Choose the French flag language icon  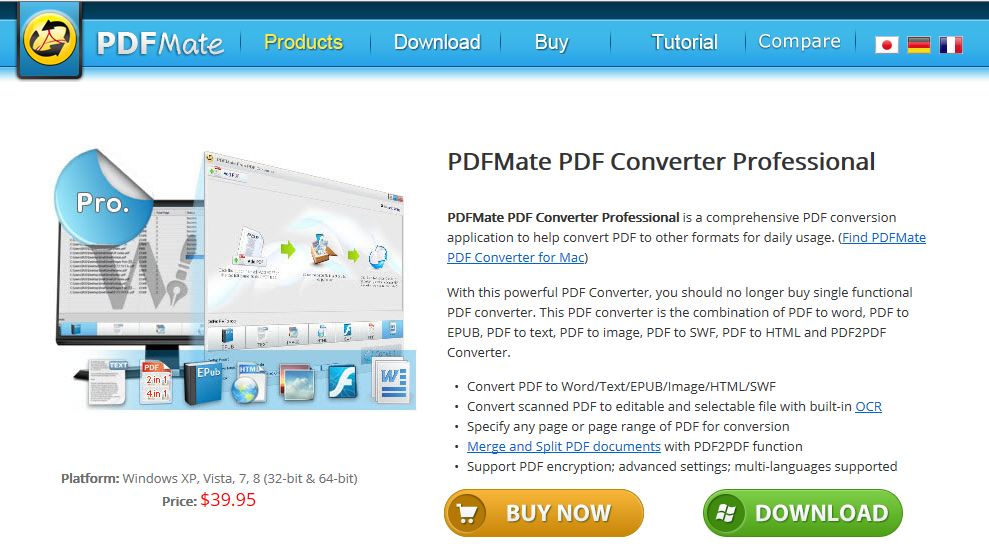click(x=951, y=45)
